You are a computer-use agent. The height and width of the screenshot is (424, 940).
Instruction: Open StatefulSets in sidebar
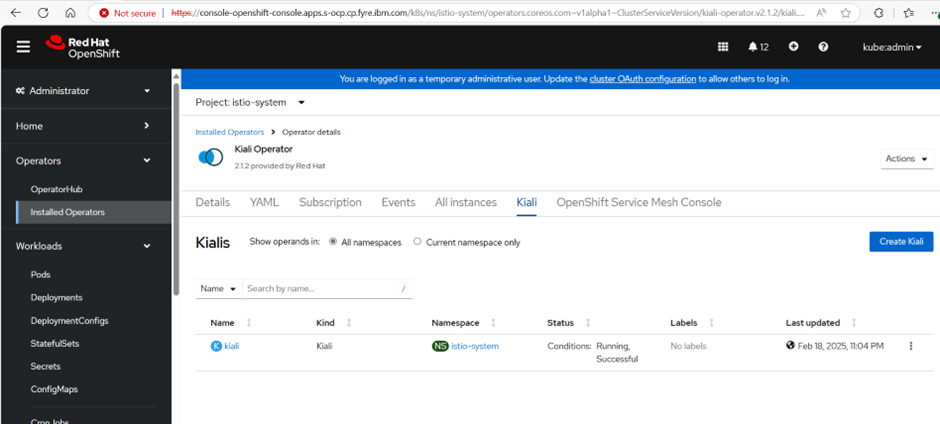55,344
